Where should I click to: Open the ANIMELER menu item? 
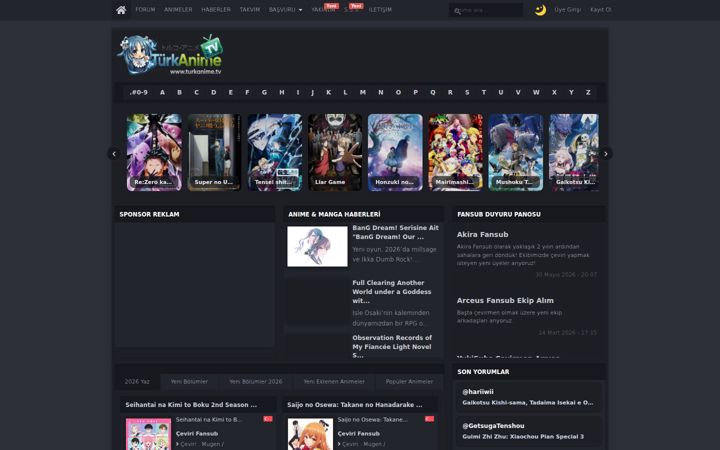point(178,10)
